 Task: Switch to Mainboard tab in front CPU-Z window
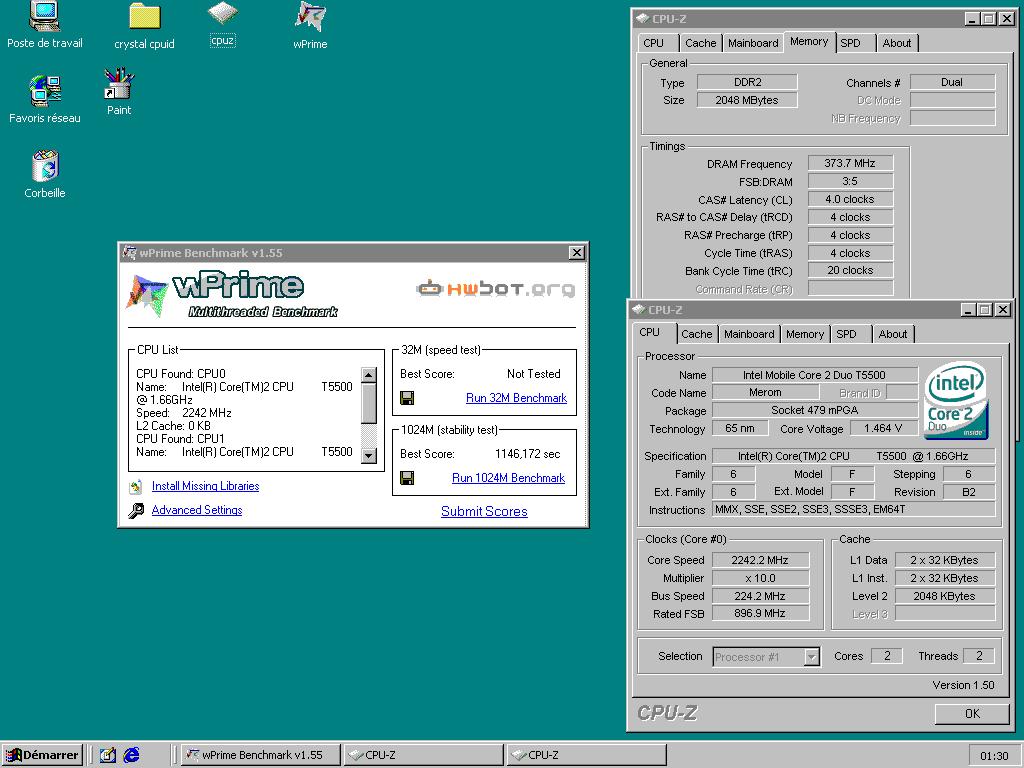[x=749, y=334]
